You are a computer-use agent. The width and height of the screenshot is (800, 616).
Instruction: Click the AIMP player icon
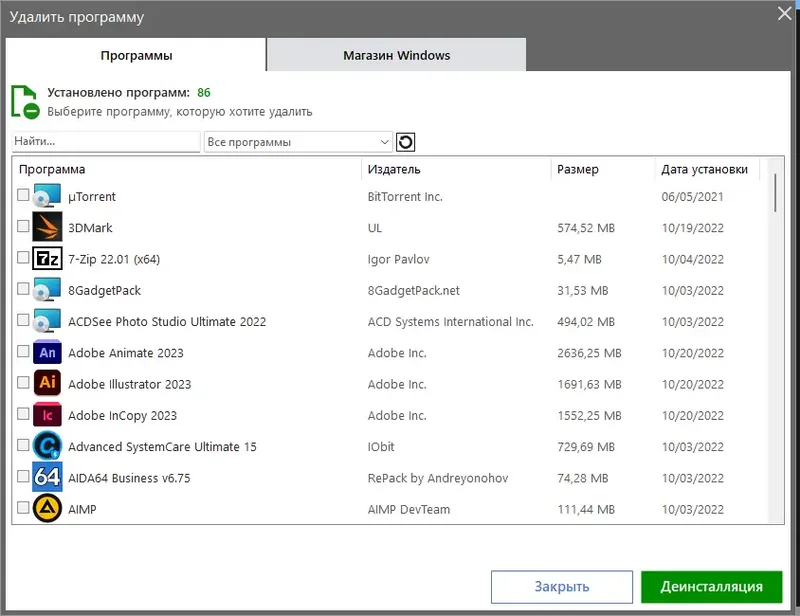pos(47,509)
